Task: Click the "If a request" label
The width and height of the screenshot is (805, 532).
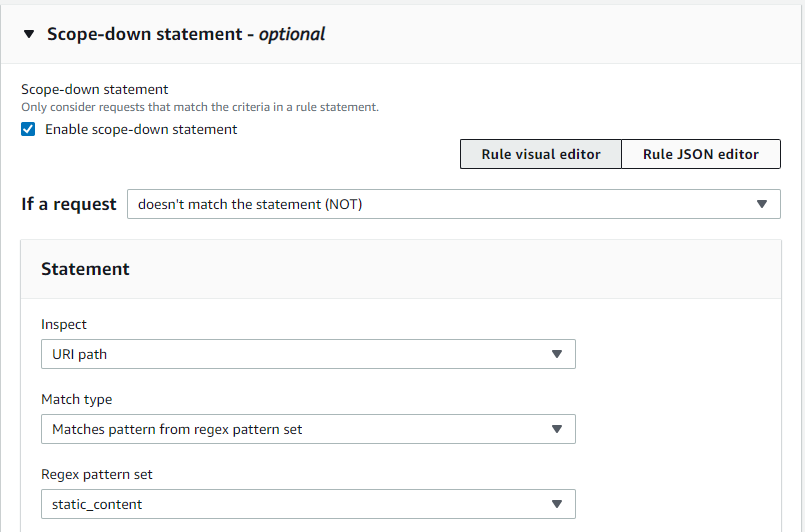Action: [x=69, y=204]
